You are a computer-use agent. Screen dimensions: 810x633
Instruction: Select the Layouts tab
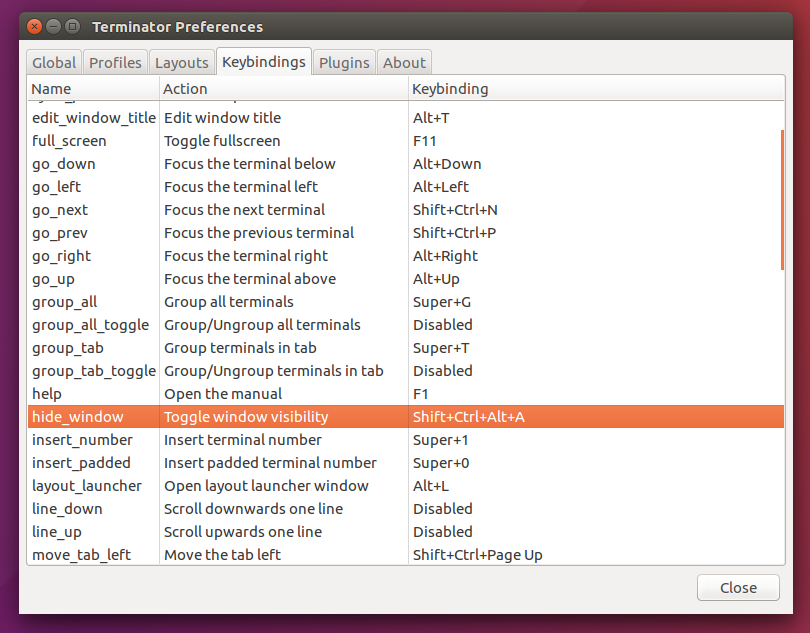point(182,63)
